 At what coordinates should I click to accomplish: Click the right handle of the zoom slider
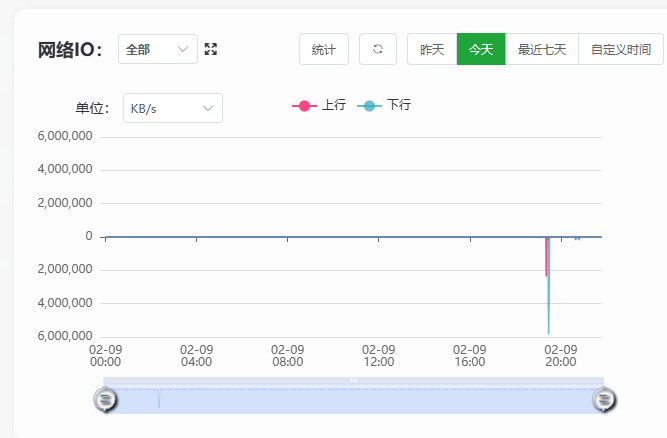(x=604, y=400)
